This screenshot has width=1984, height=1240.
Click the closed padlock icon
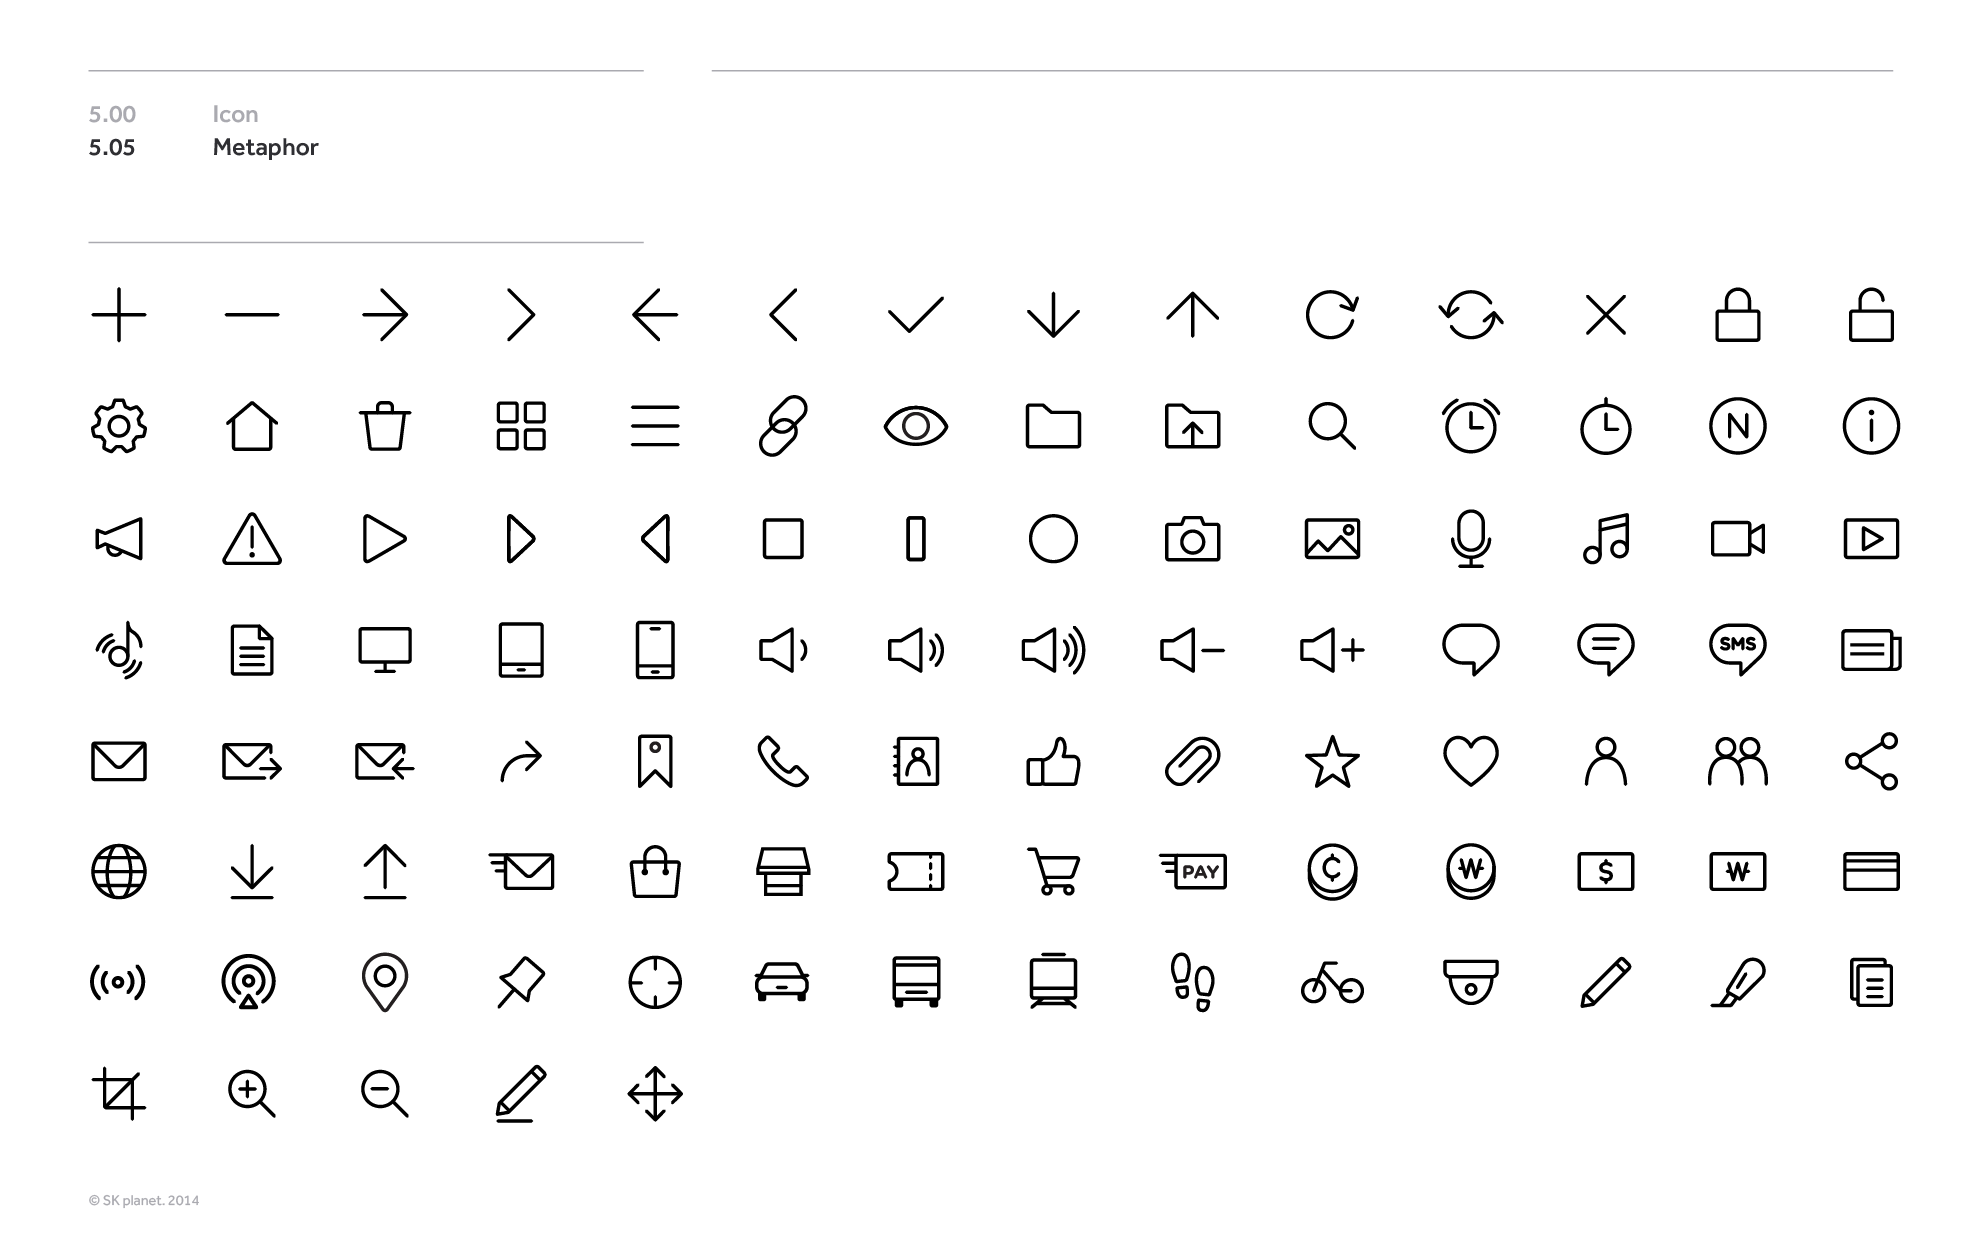pos(1738,315)
